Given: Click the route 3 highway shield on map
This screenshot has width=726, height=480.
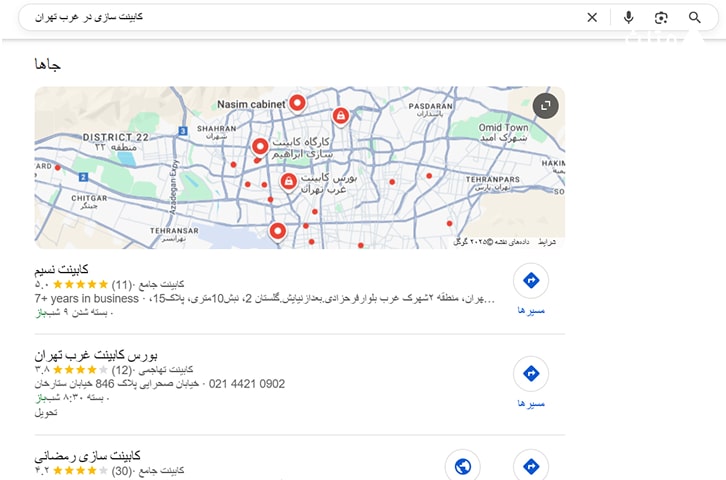Looking at the screenshot, I should 183,131.
